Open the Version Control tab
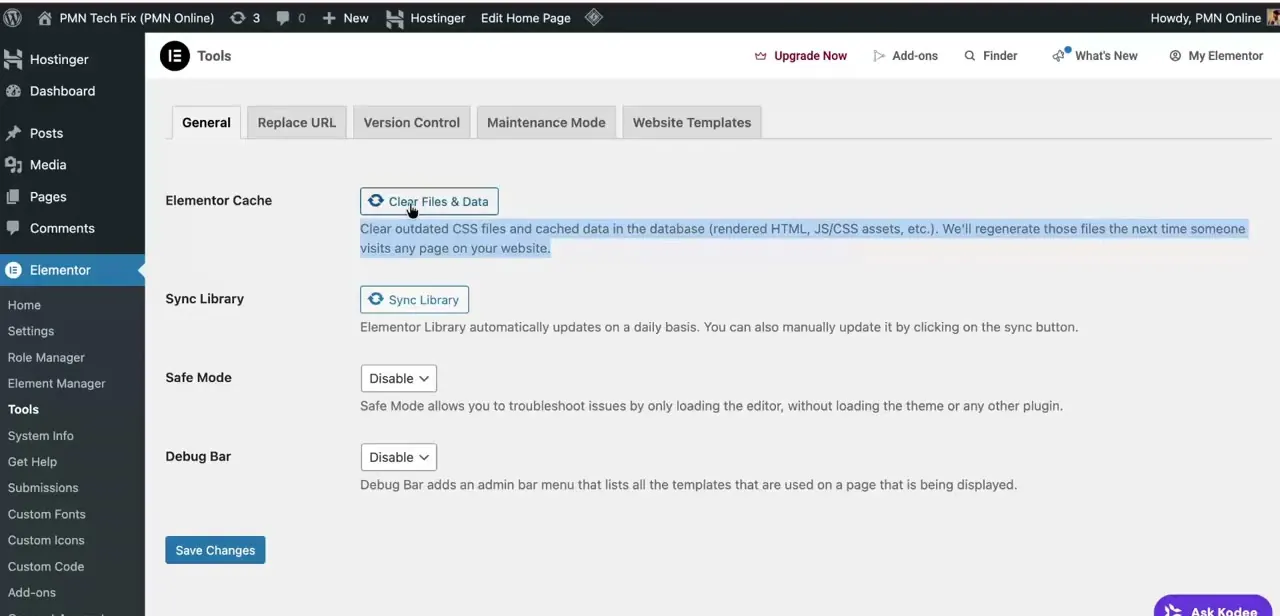The image size is (1280, 616). [x=412, y=122]
